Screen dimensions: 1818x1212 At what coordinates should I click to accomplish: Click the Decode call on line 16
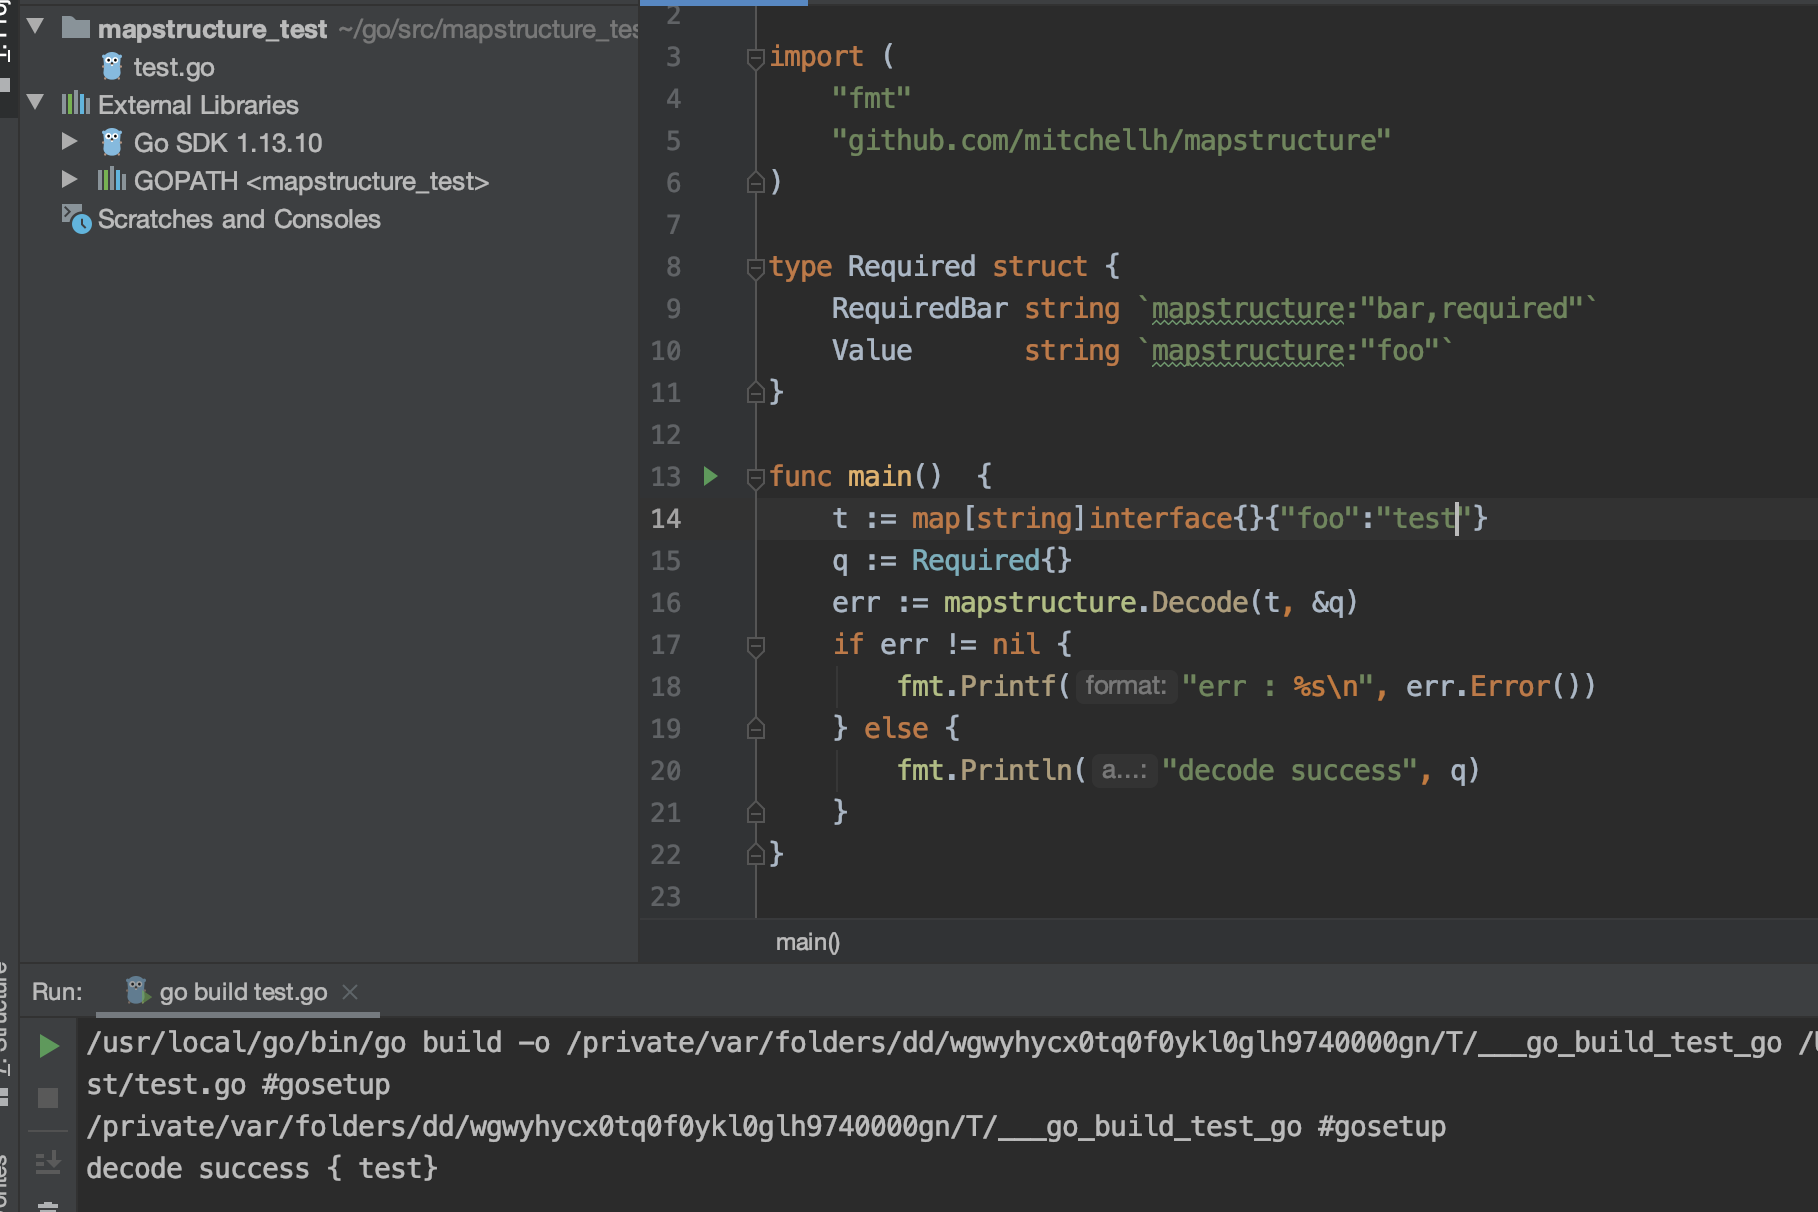coord(1199,602)
